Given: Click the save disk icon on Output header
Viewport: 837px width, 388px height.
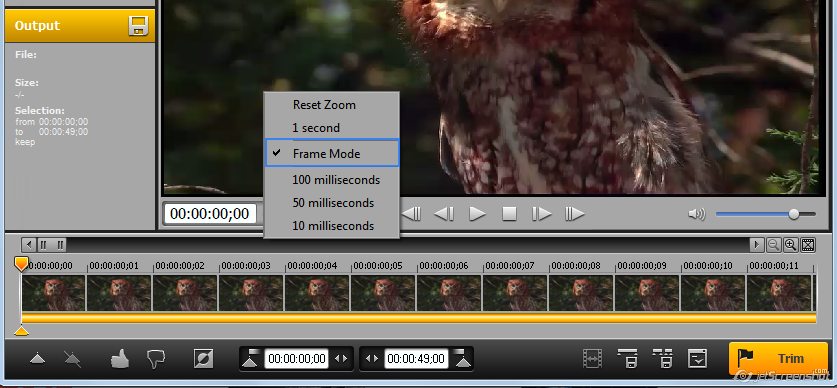Looking at the screenshot, I should pyautogui.click(x=138, y=26).
